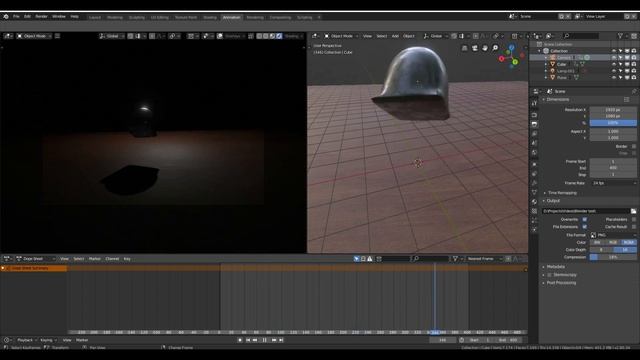Screen dimensions: 640x360
Task: Toggle the File Extensions checkbox
Action: pyautogui.click(x=584, y=227)
